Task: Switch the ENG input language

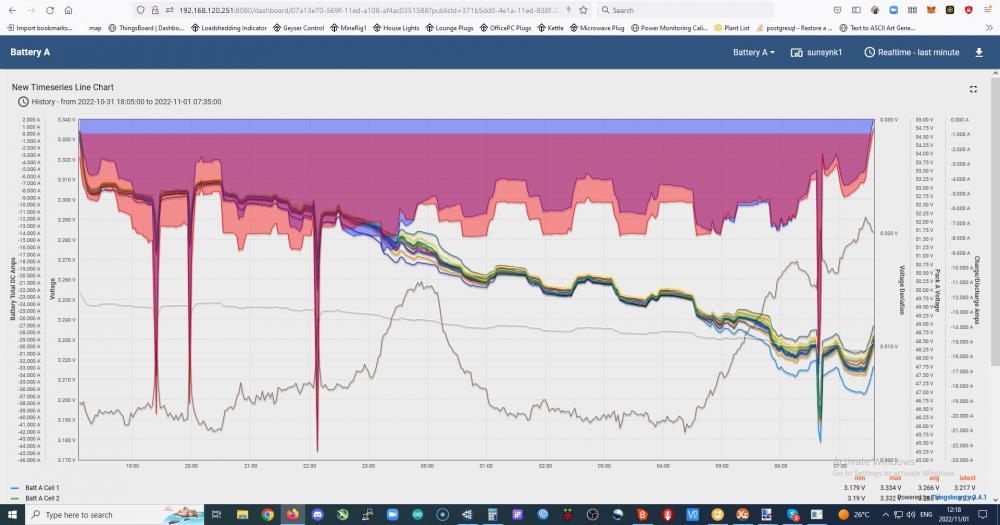Action: (926, 515)
